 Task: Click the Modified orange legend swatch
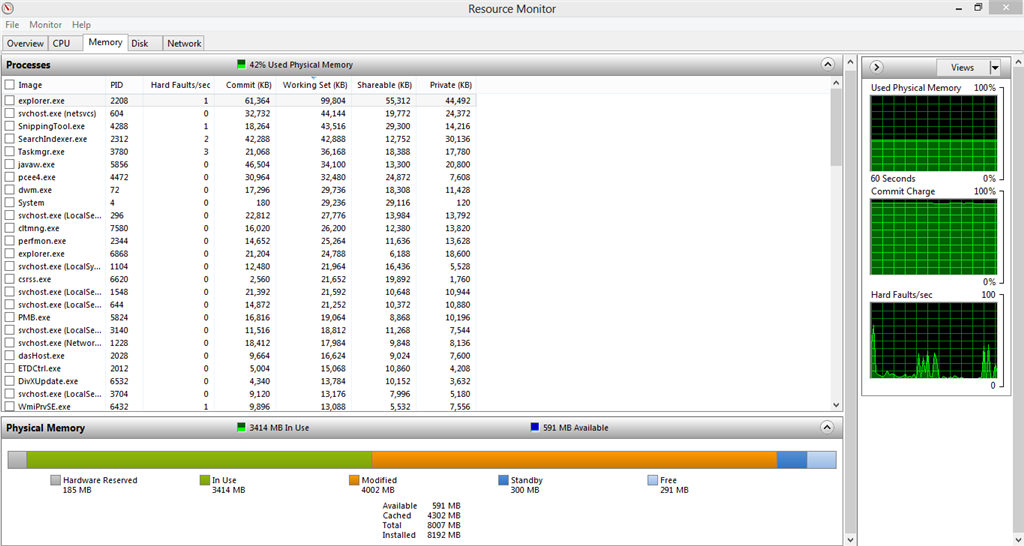(x=354, y=480)
